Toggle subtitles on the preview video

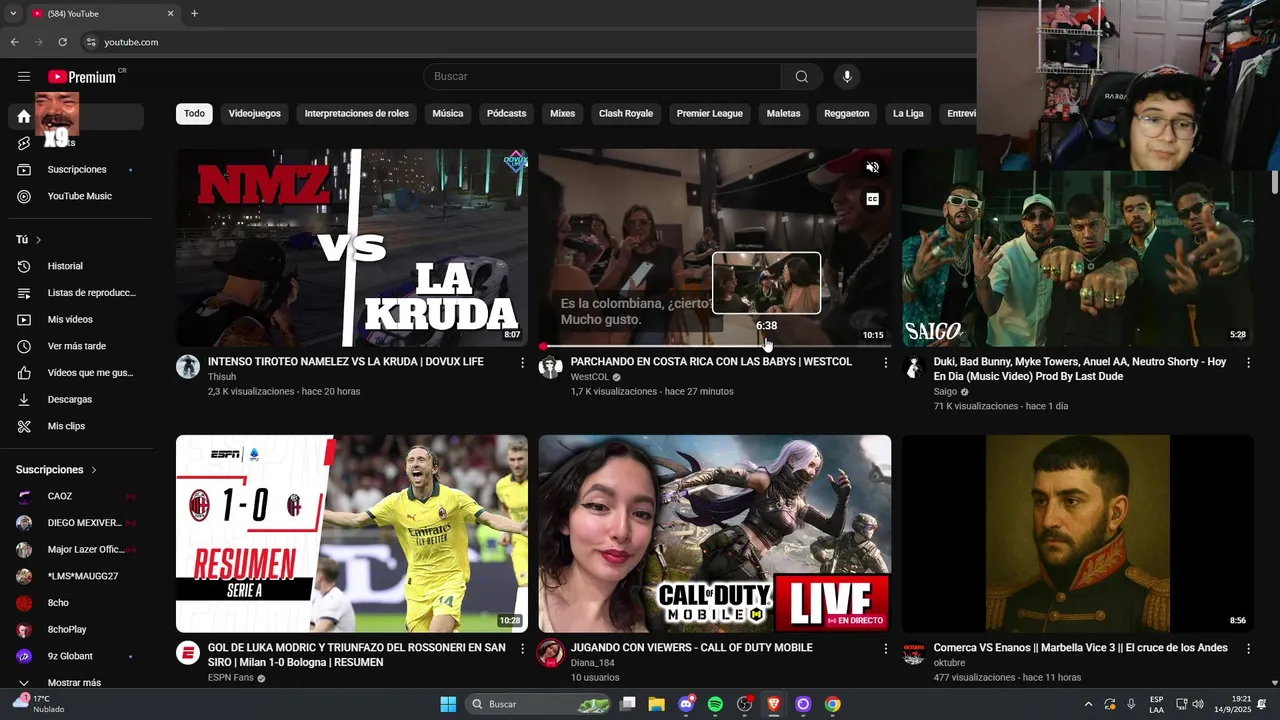(872, 199)
